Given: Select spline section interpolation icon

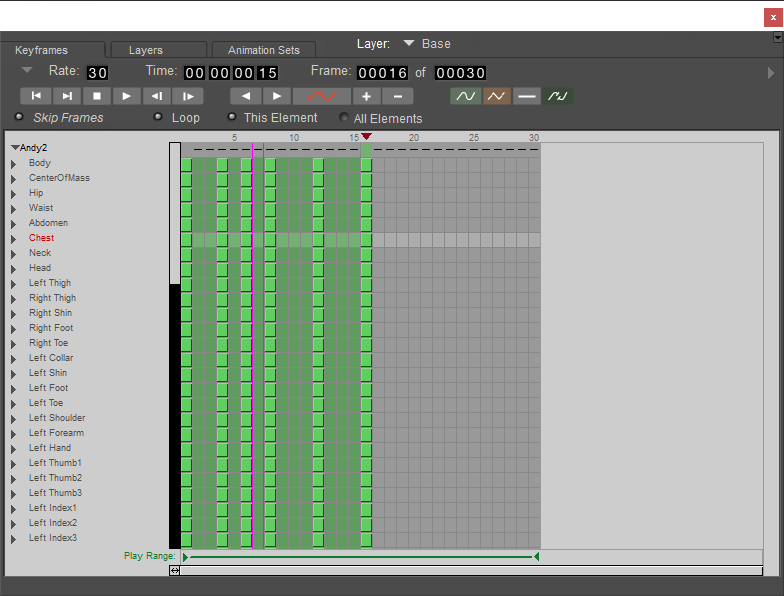Looking at the screenshot, I should pyautogui.click(x=466, y=96).
